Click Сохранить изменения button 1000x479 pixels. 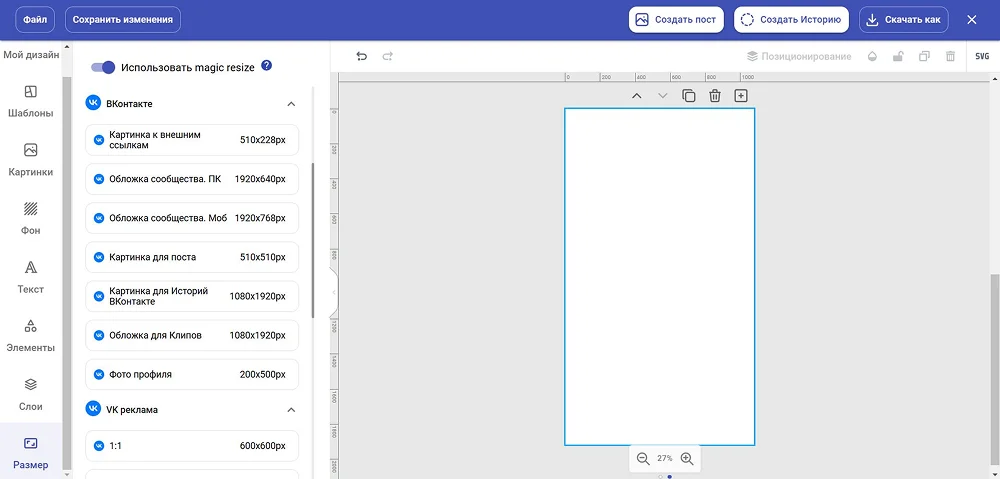click(123, 20)
